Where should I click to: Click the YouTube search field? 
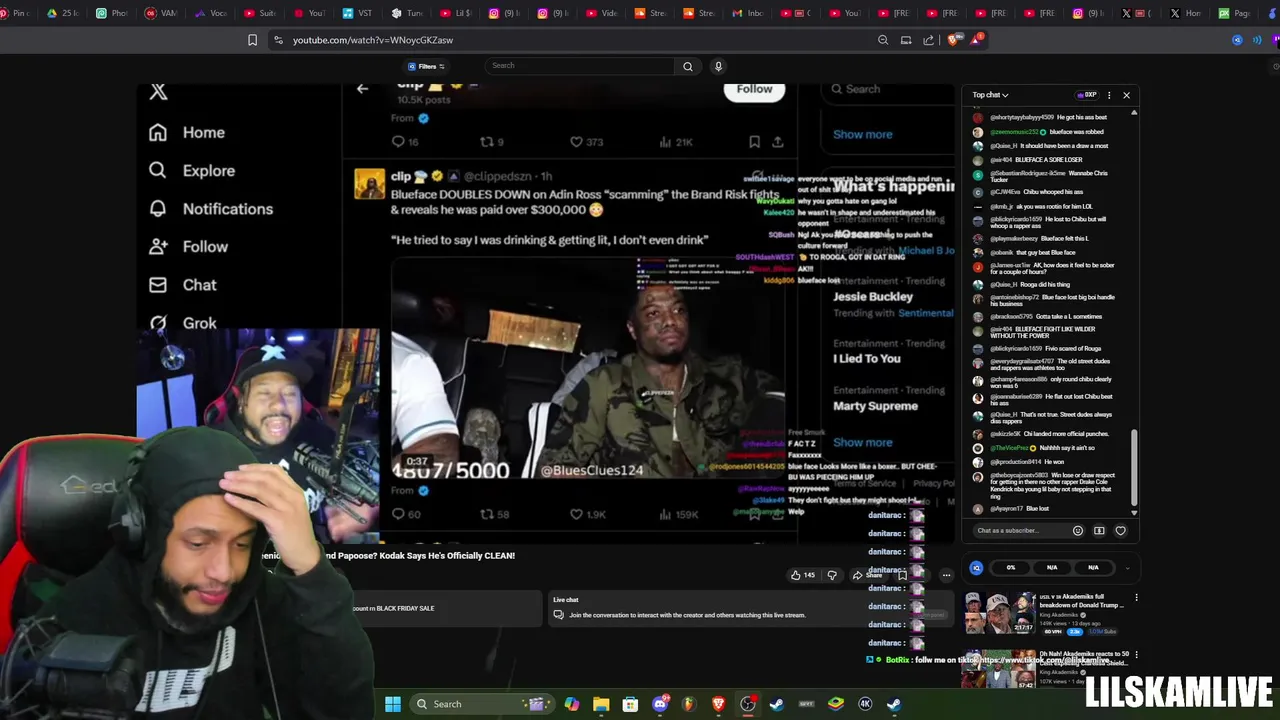[580, 66]
